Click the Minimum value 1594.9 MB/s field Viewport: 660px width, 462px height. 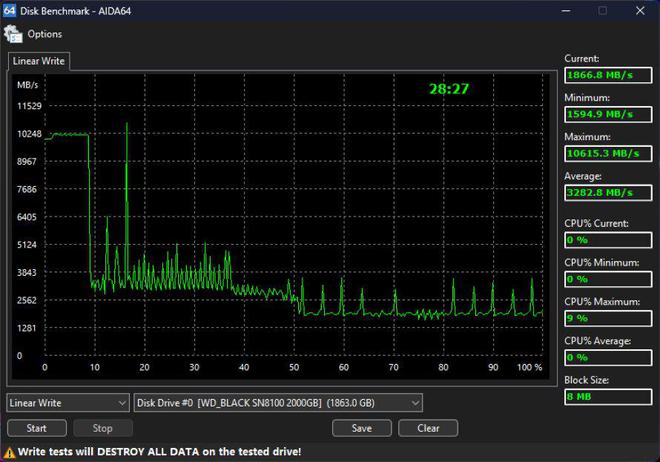point(608,114)
